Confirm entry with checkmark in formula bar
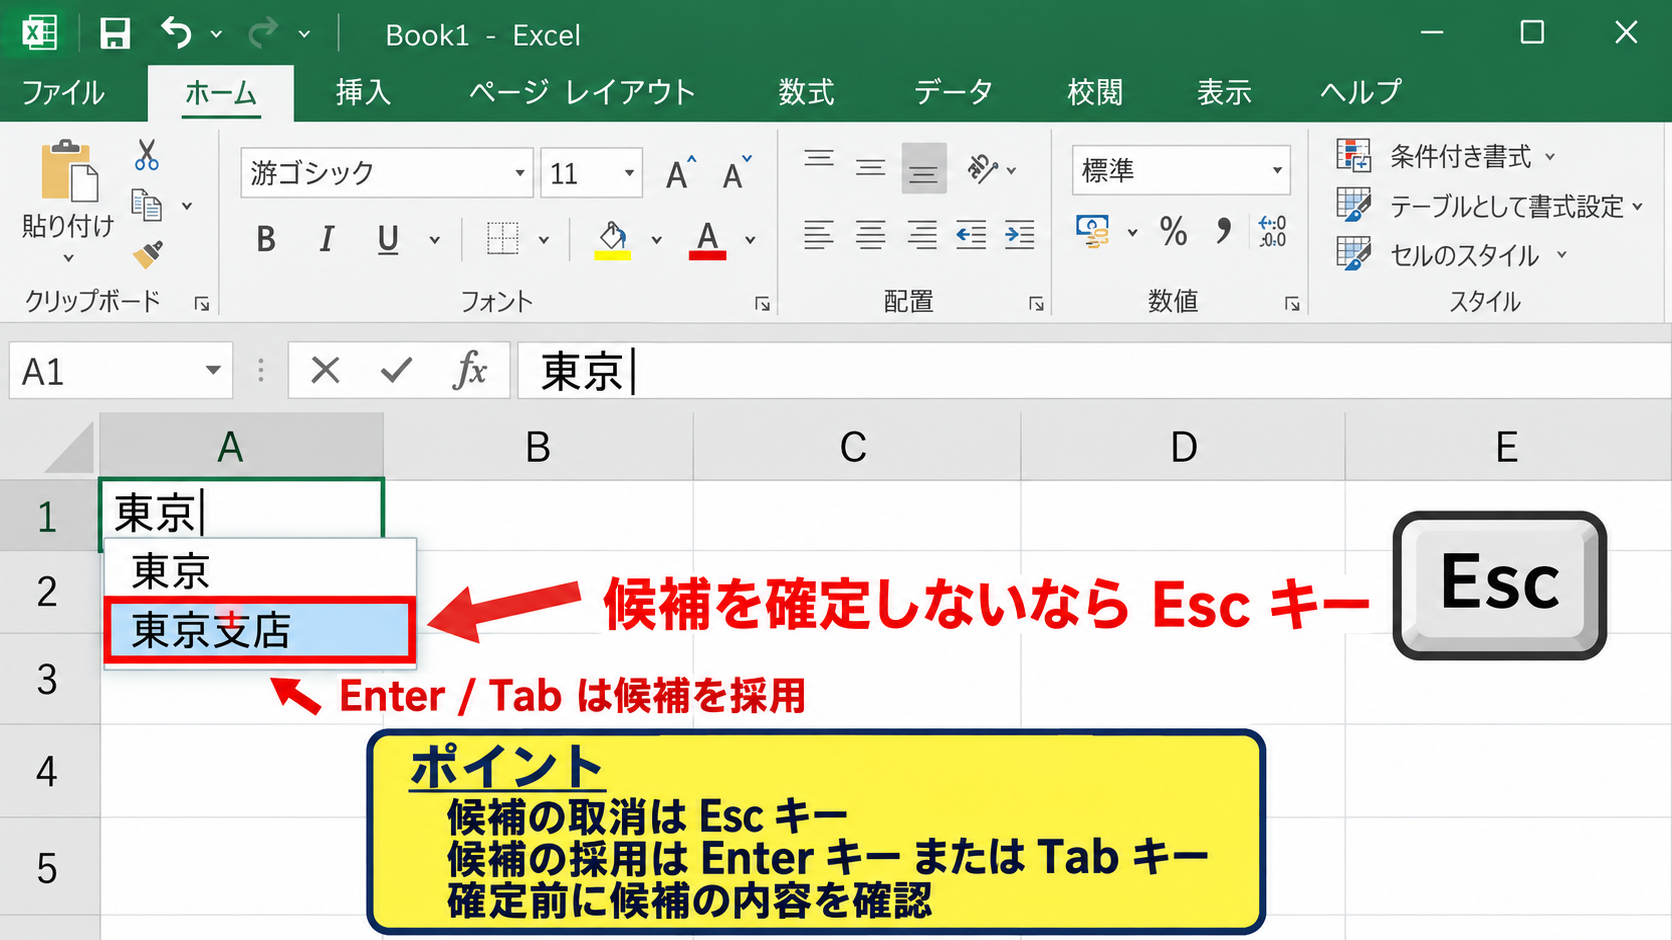 point(397,371)
